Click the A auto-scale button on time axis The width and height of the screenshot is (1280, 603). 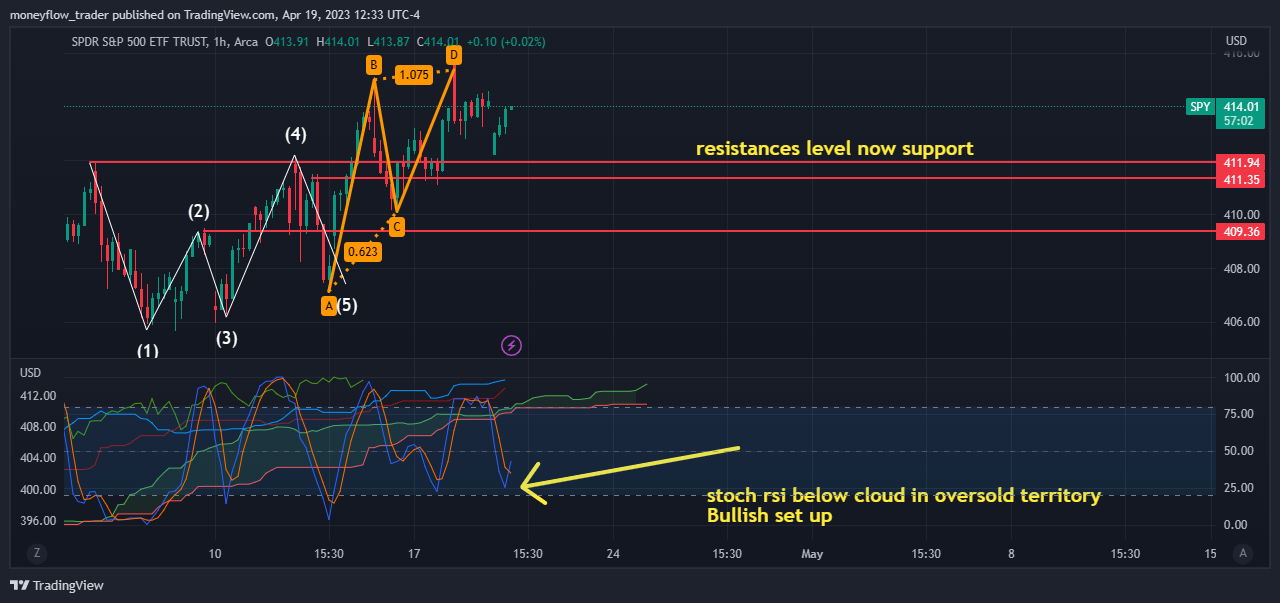[x=1243, y=553]
